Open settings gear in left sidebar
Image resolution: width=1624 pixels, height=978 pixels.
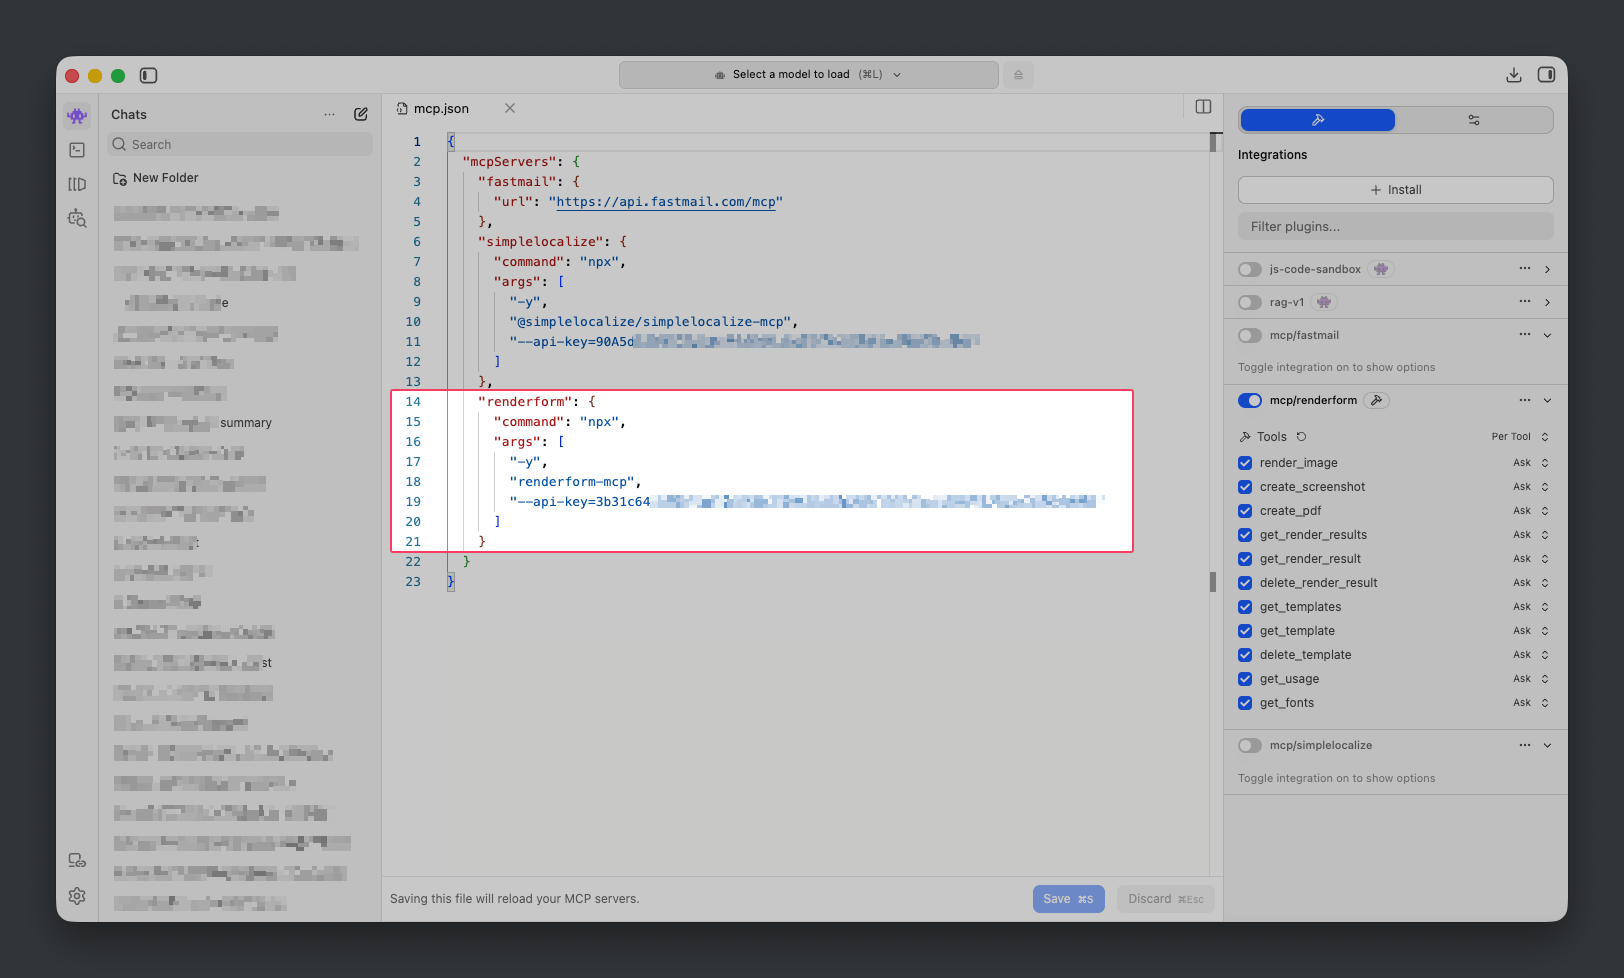tap(77, 896)
